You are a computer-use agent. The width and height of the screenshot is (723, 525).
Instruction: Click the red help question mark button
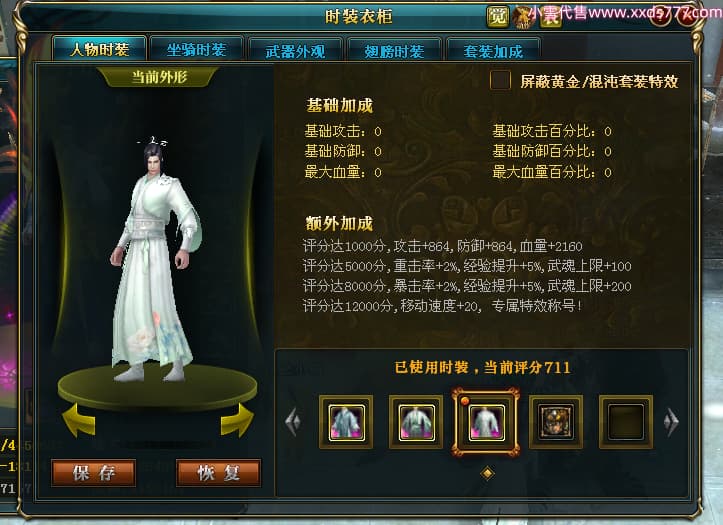pos(661,17)
